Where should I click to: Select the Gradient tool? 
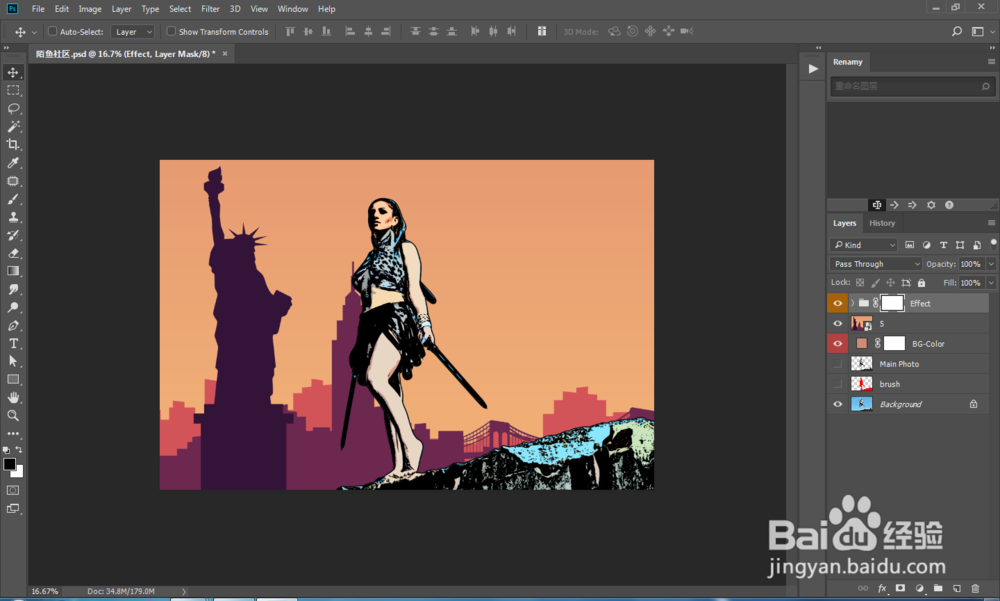13,271
